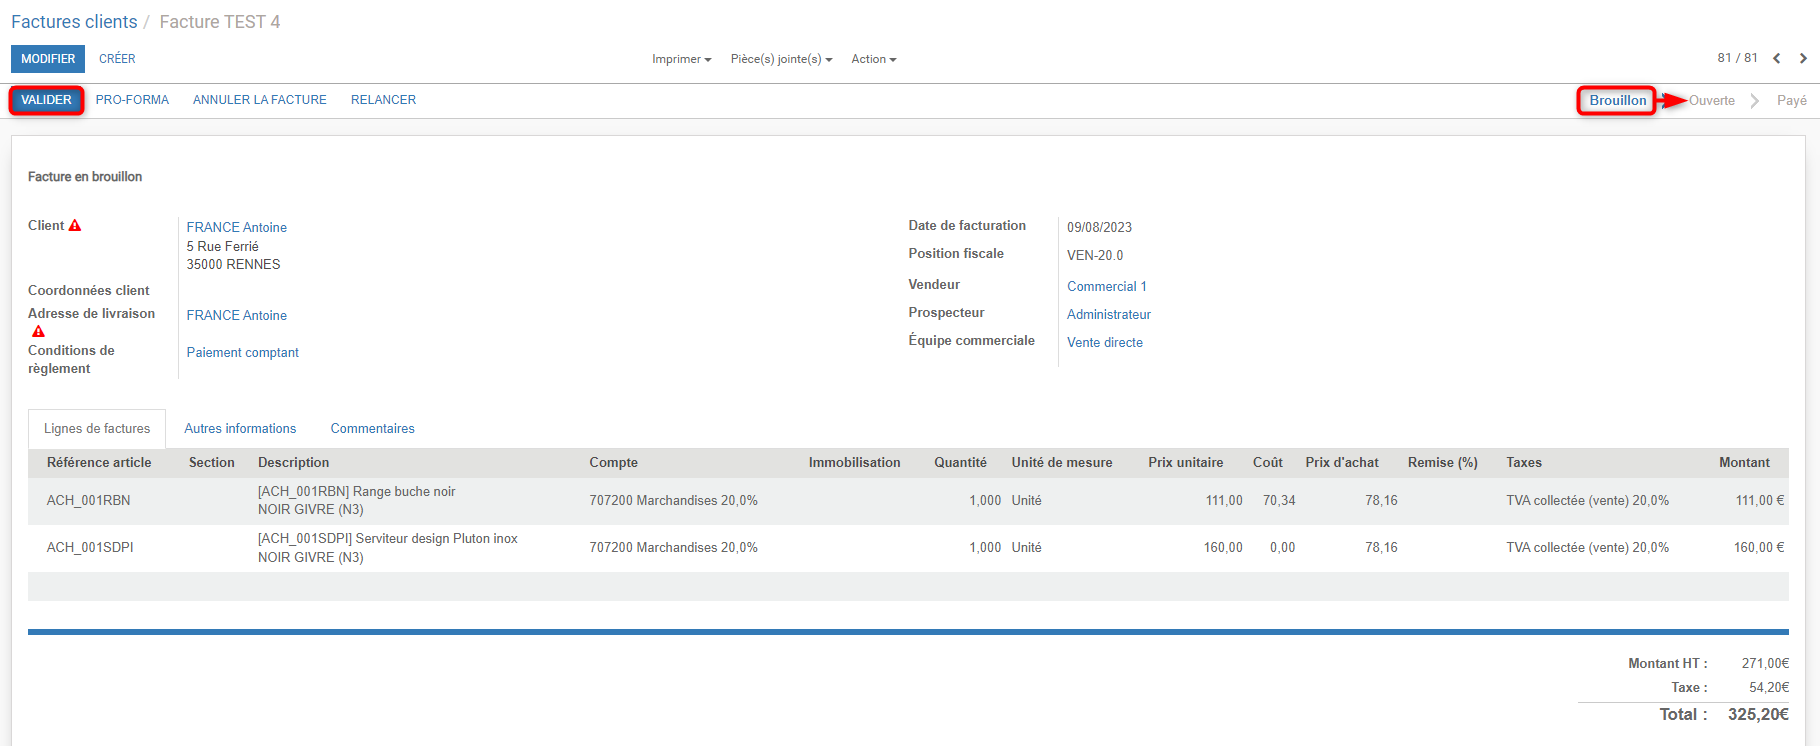
Task: Click the warning icon beside Client
Action: coord(75,225)
